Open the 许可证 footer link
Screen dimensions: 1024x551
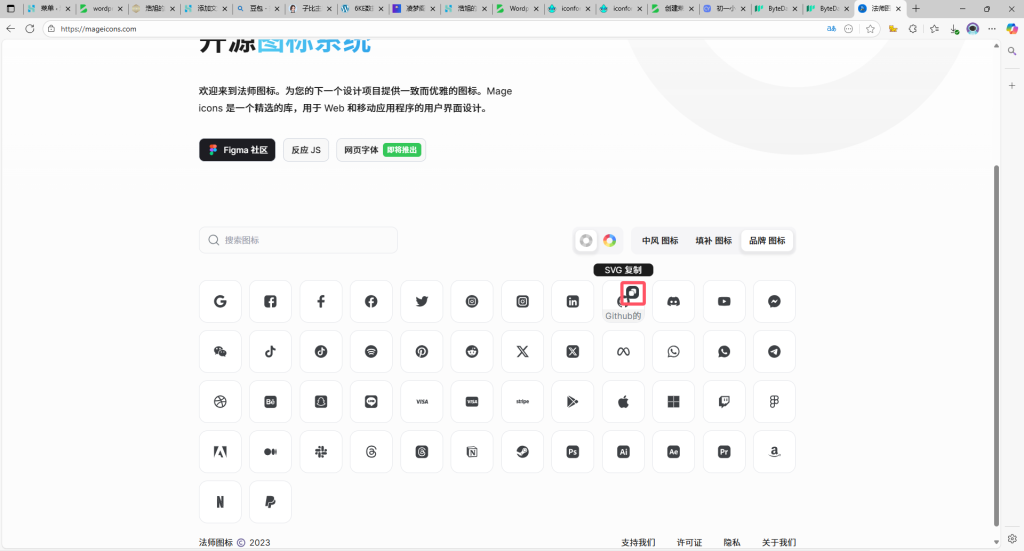[x=689, y=542]
